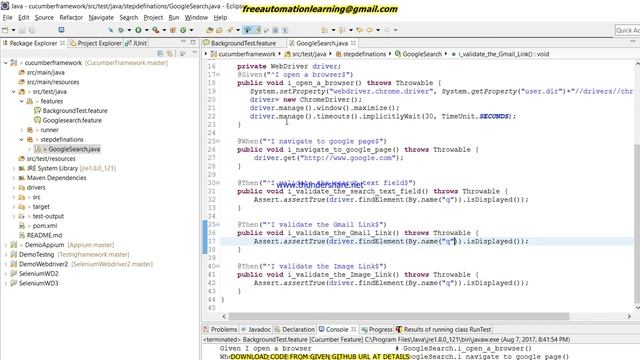
Task: Collapse the src/test/java folder
Action: tap(13, 92)
